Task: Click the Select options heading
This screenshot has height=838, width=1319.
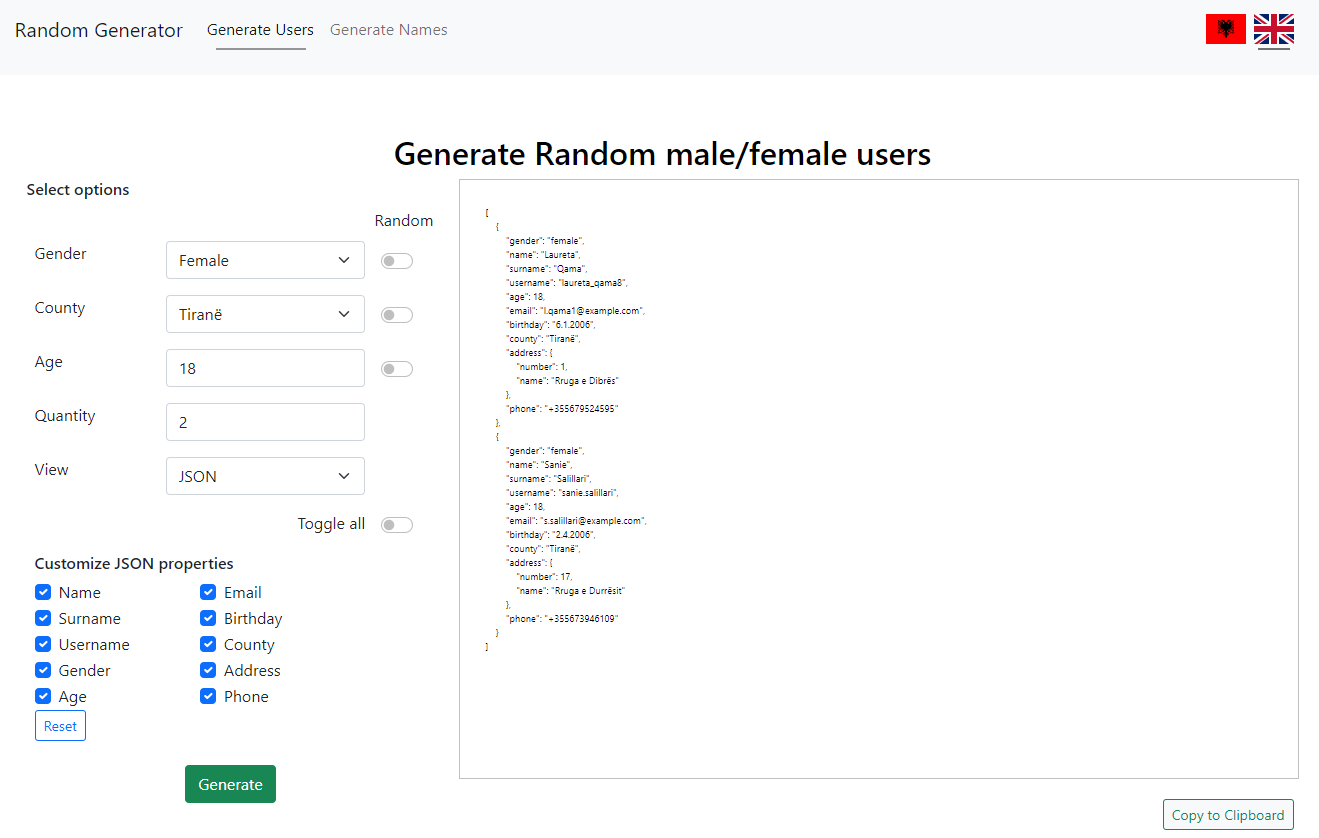Action: (78, 190)
